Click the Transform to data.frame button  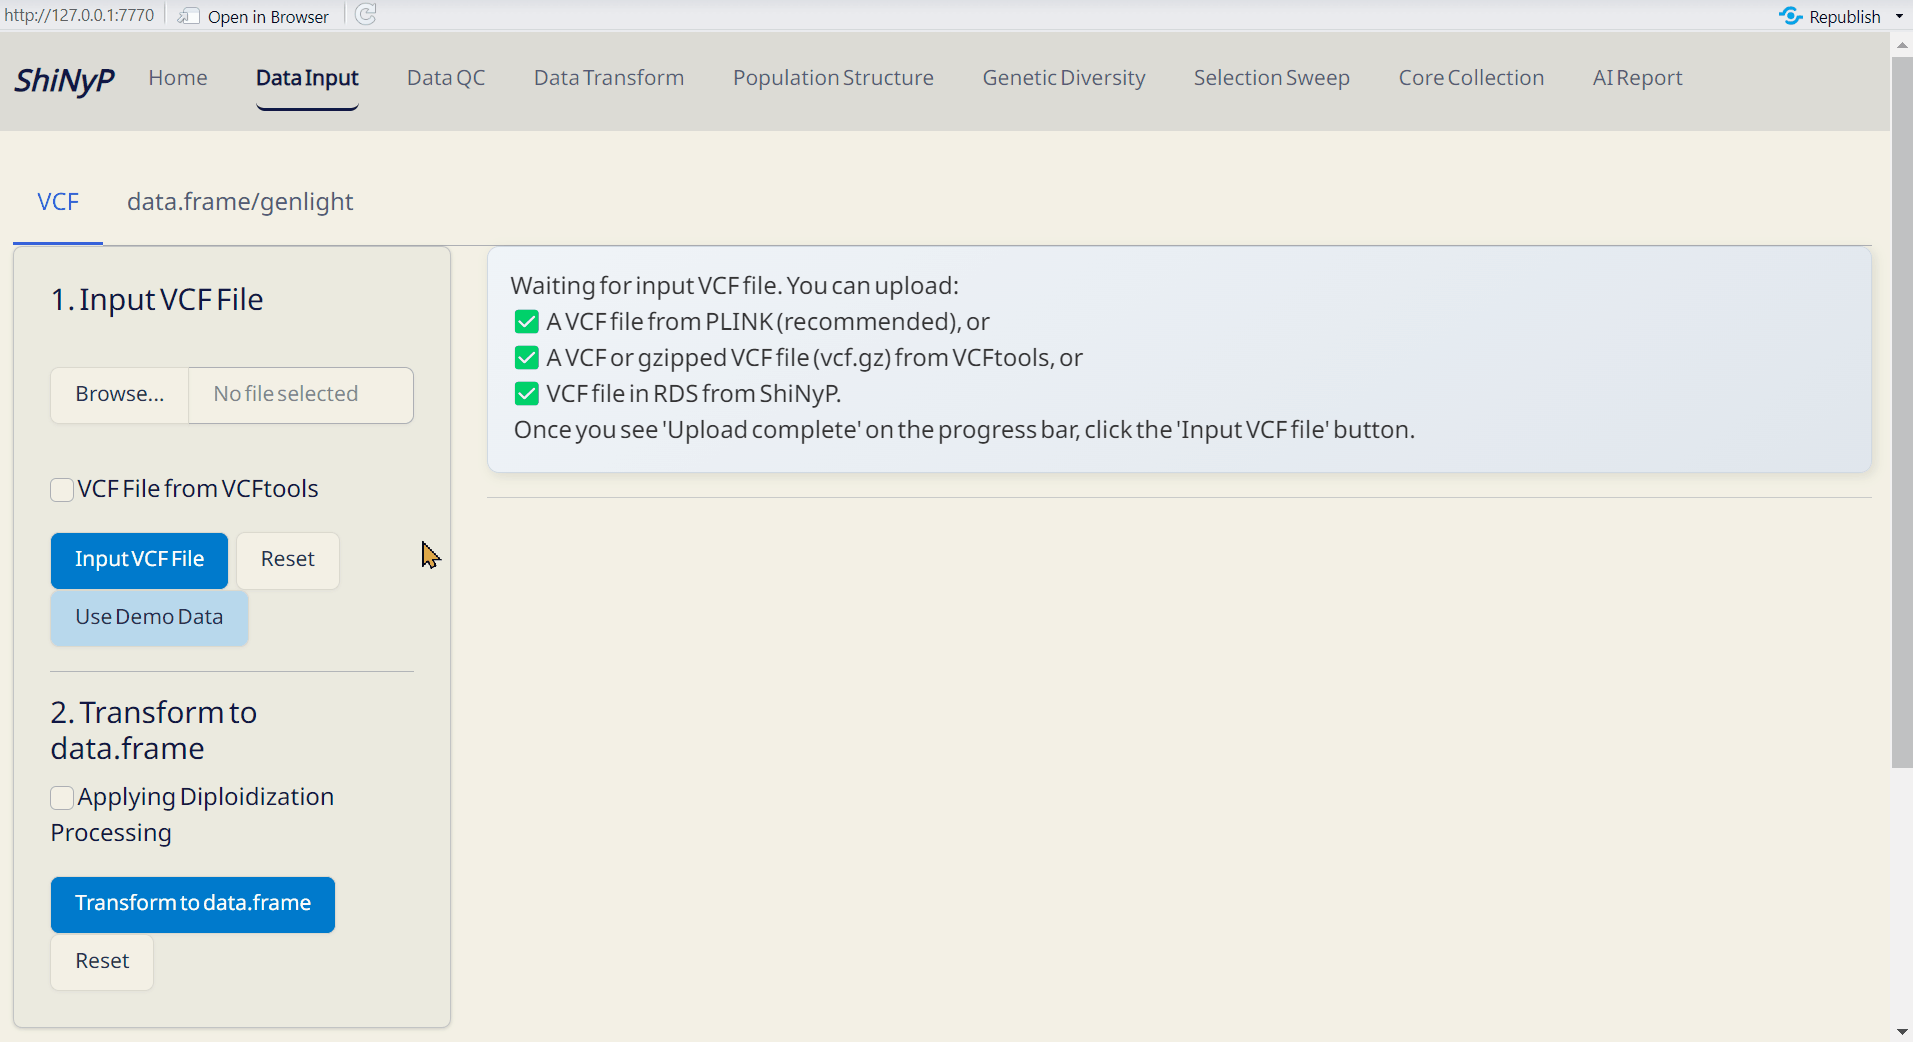point(193,904)
